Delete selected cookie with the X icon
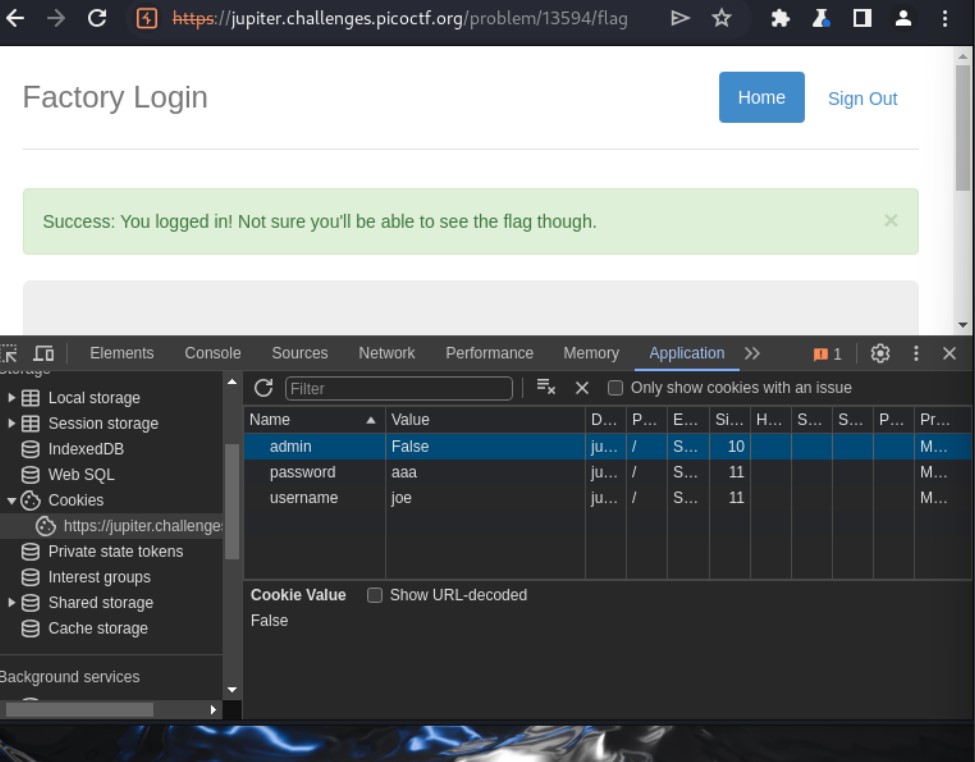 click(x=582, y=388)
